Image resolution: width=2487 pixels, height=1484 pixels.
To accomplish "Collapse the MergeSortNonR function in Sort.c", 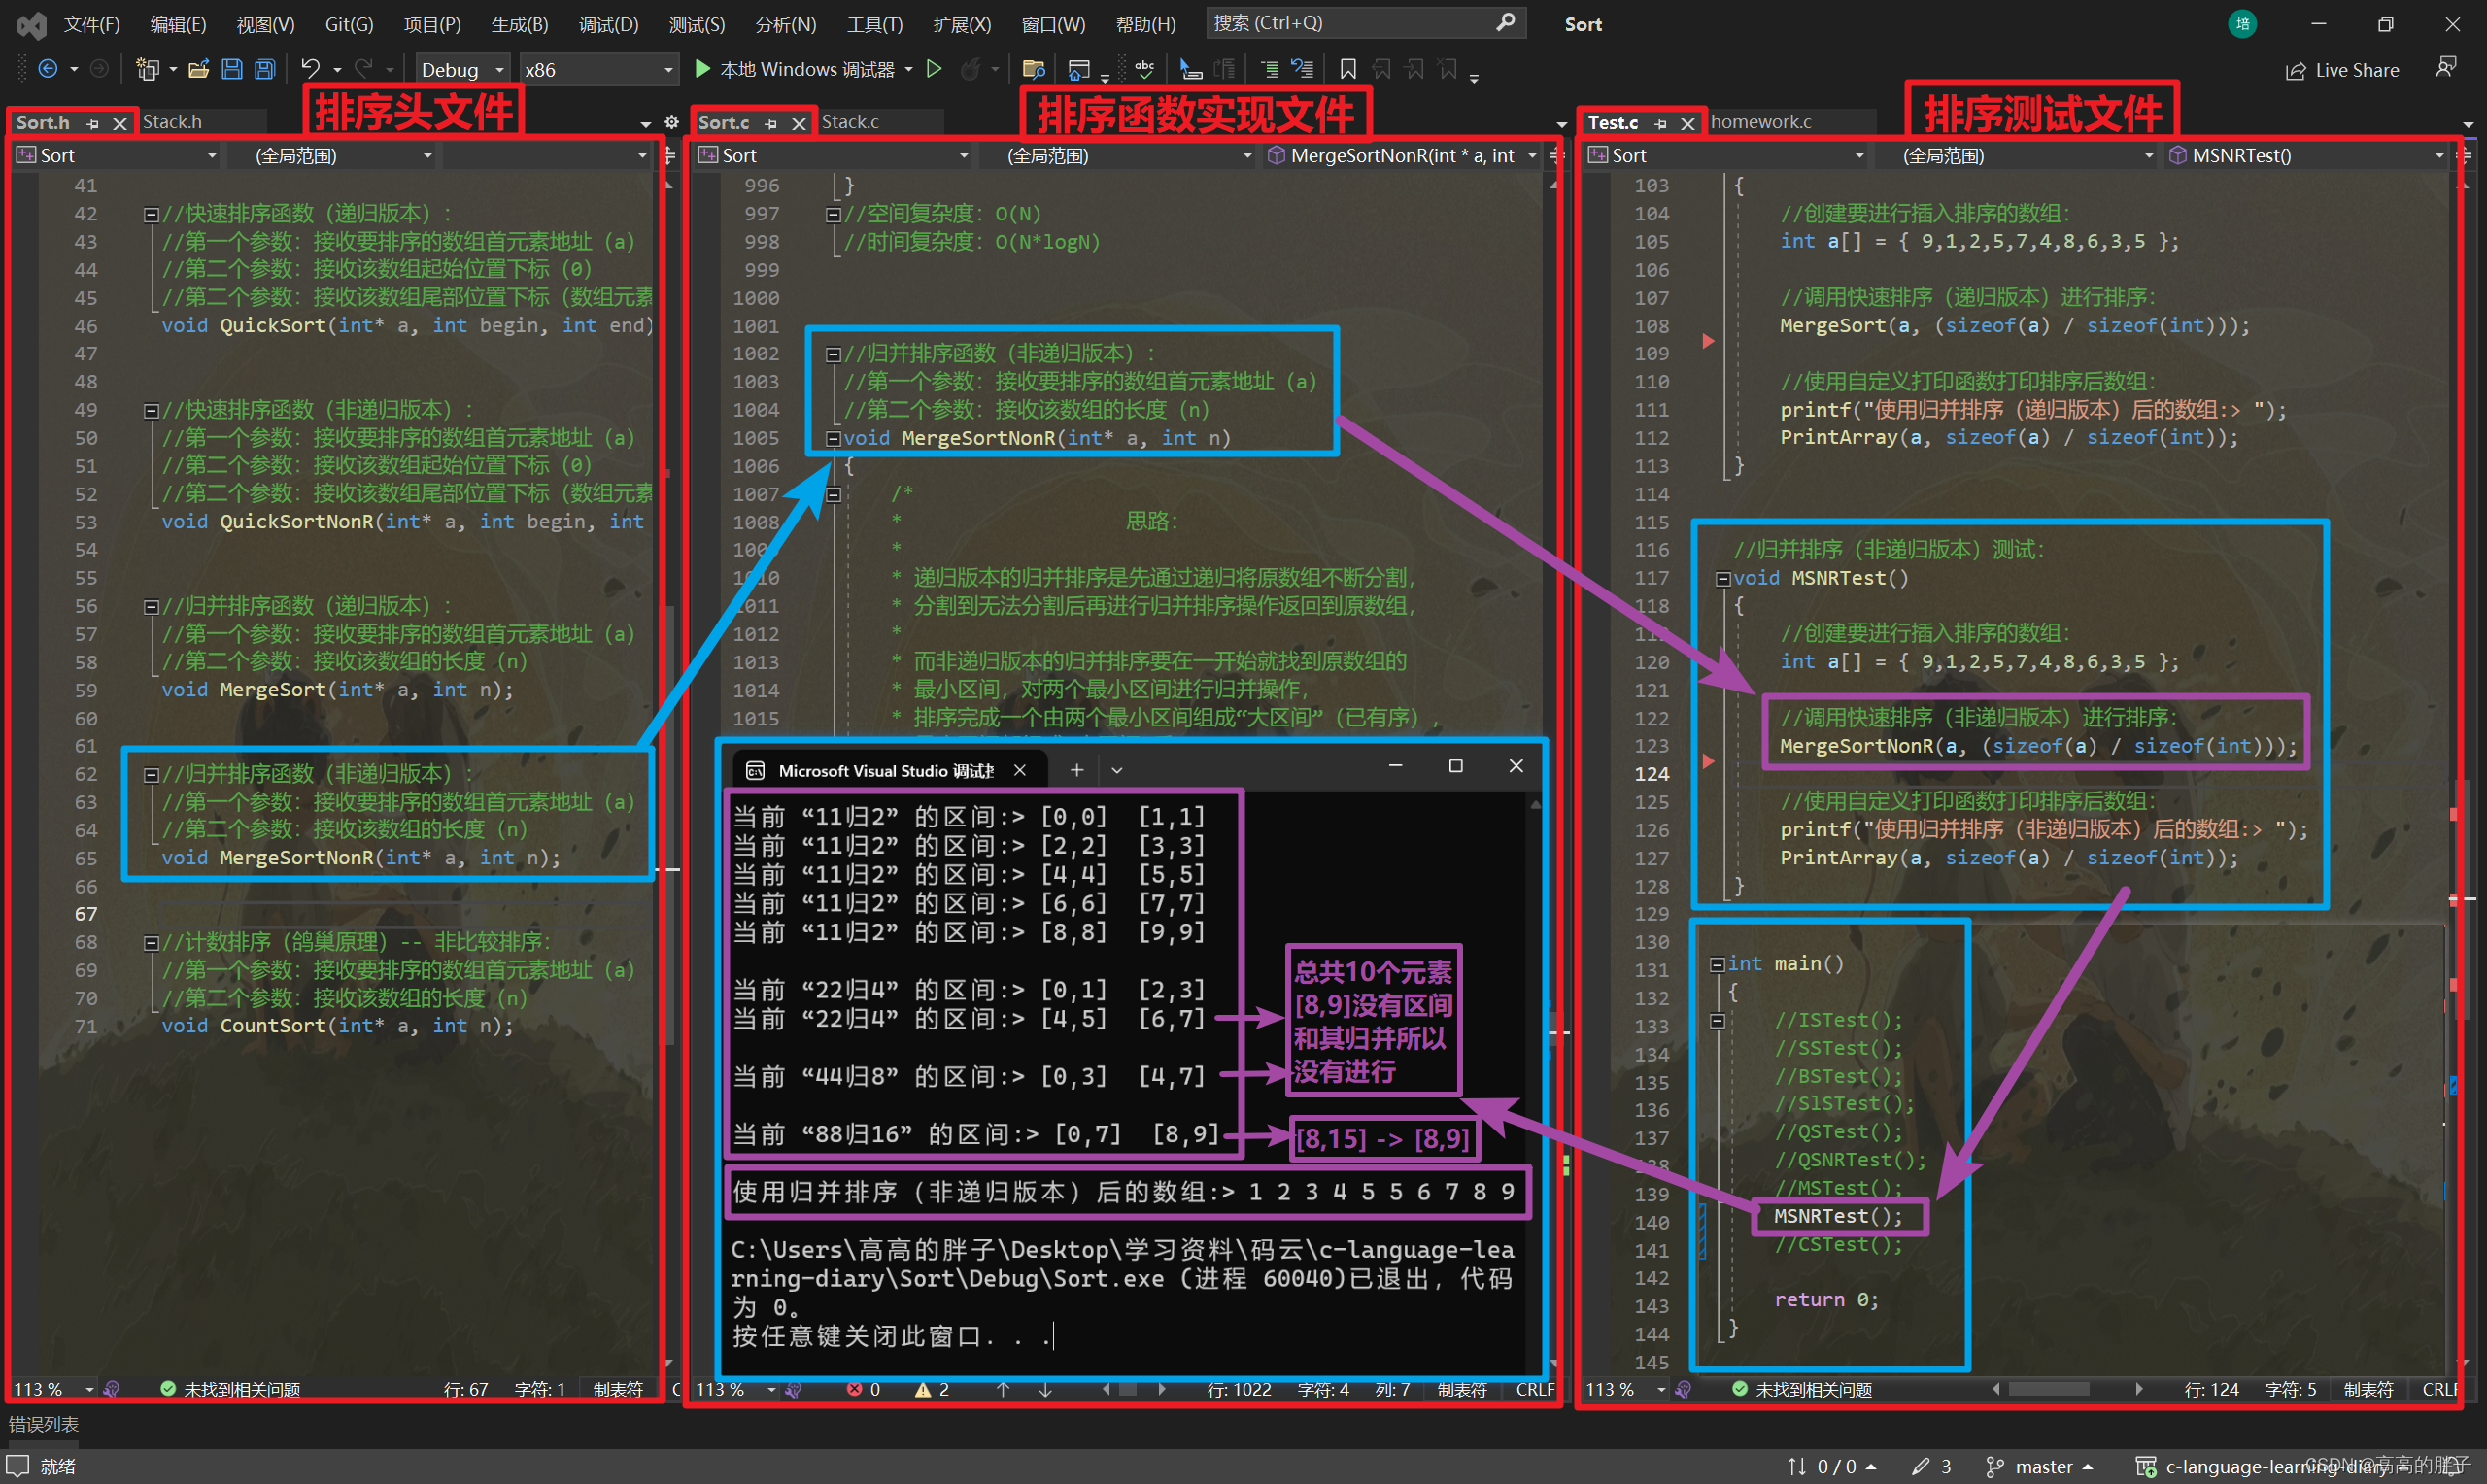I will [x=832, y=438].
